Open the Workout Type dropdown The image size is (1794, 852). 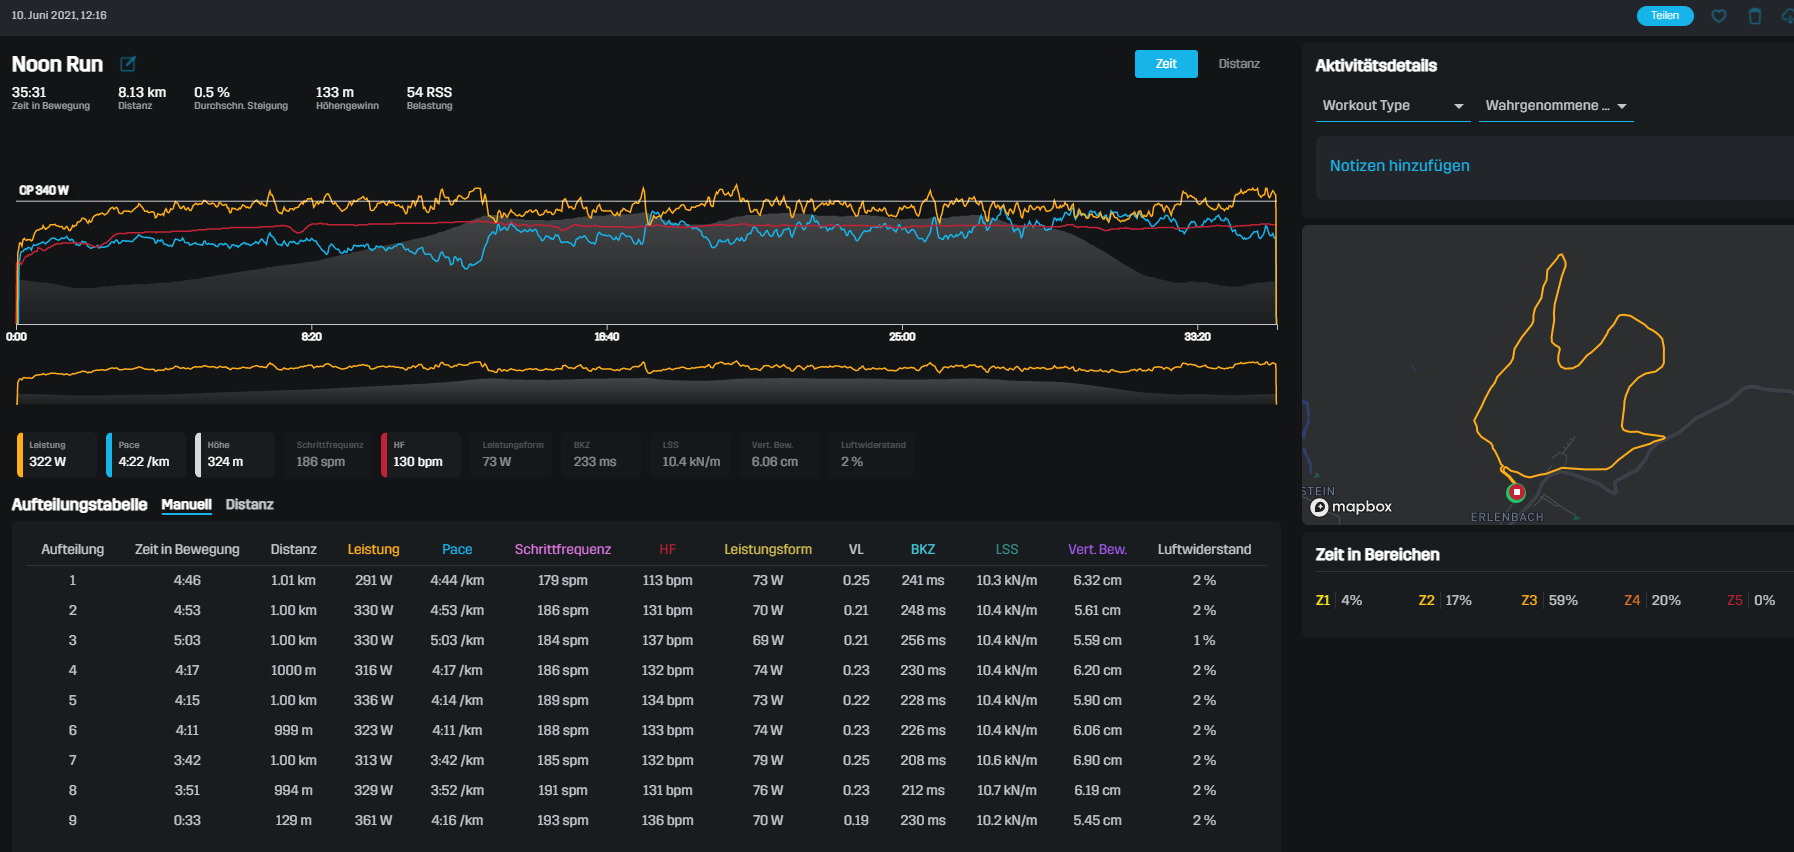[x=1392, y=106]
